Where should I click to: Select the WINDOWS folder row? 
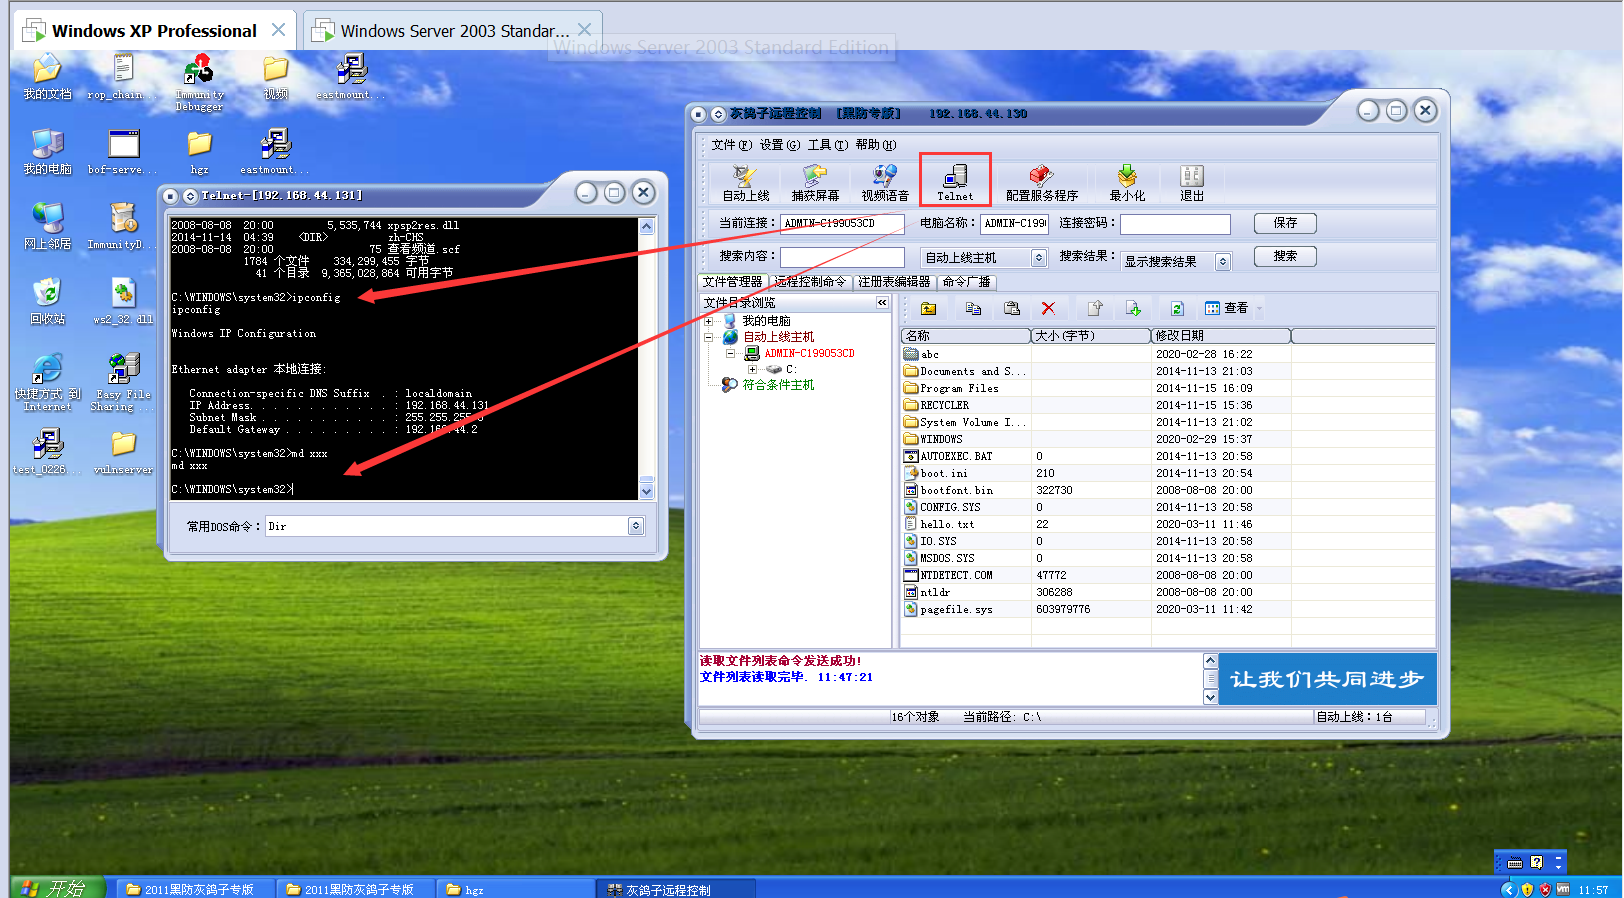click(x=1168, y=439)
